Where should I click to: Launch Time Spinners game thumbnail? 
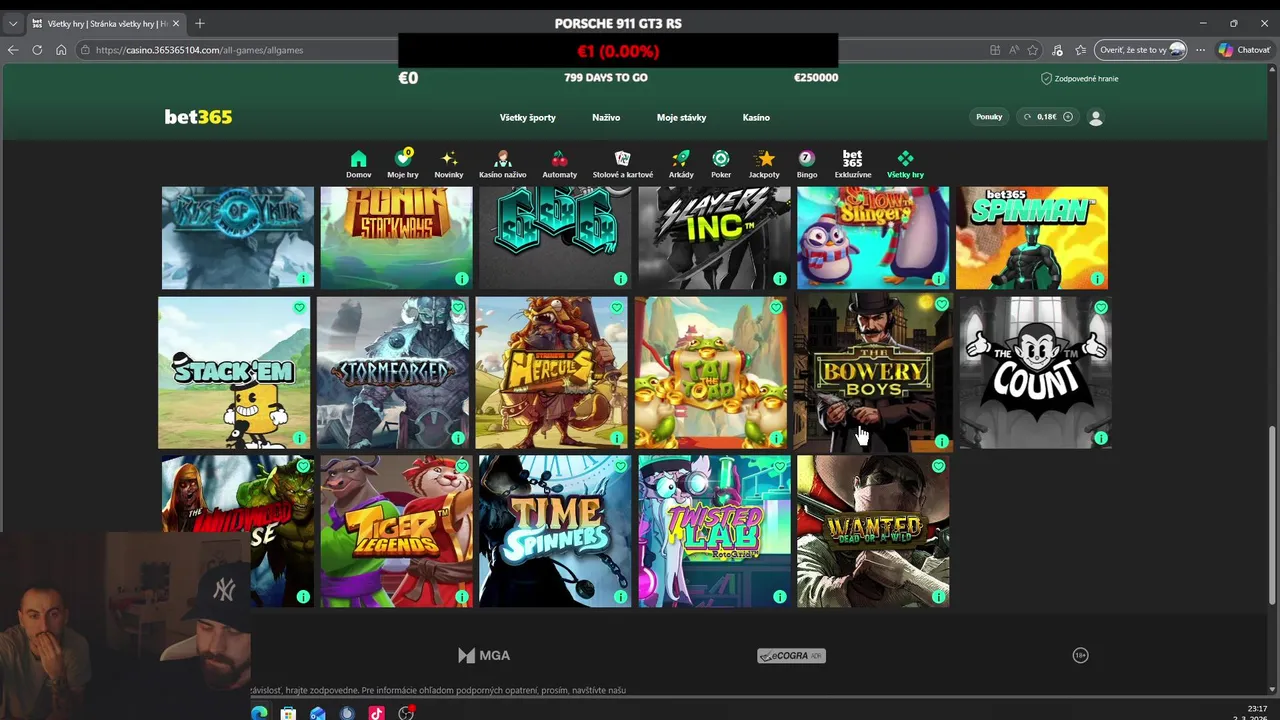tap(555, 531)
